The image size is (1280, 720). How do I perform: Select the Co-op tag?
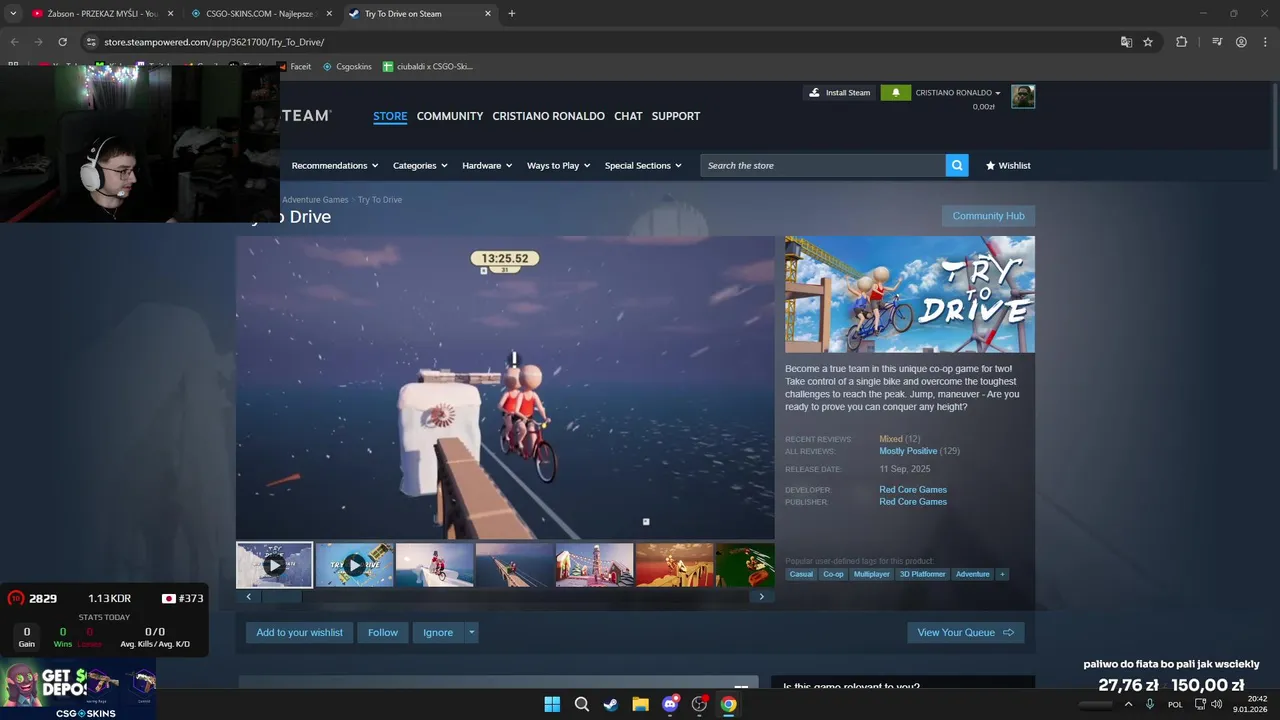[x=833, y=574]
